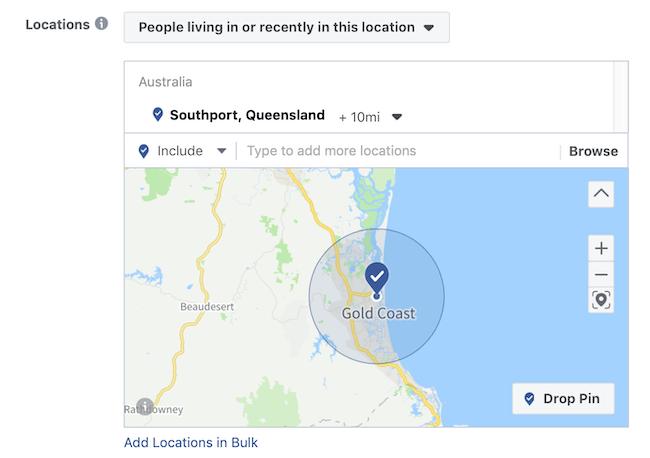Click the Browse button
This screenshot has height=458, width=650.
pos(593,151)
